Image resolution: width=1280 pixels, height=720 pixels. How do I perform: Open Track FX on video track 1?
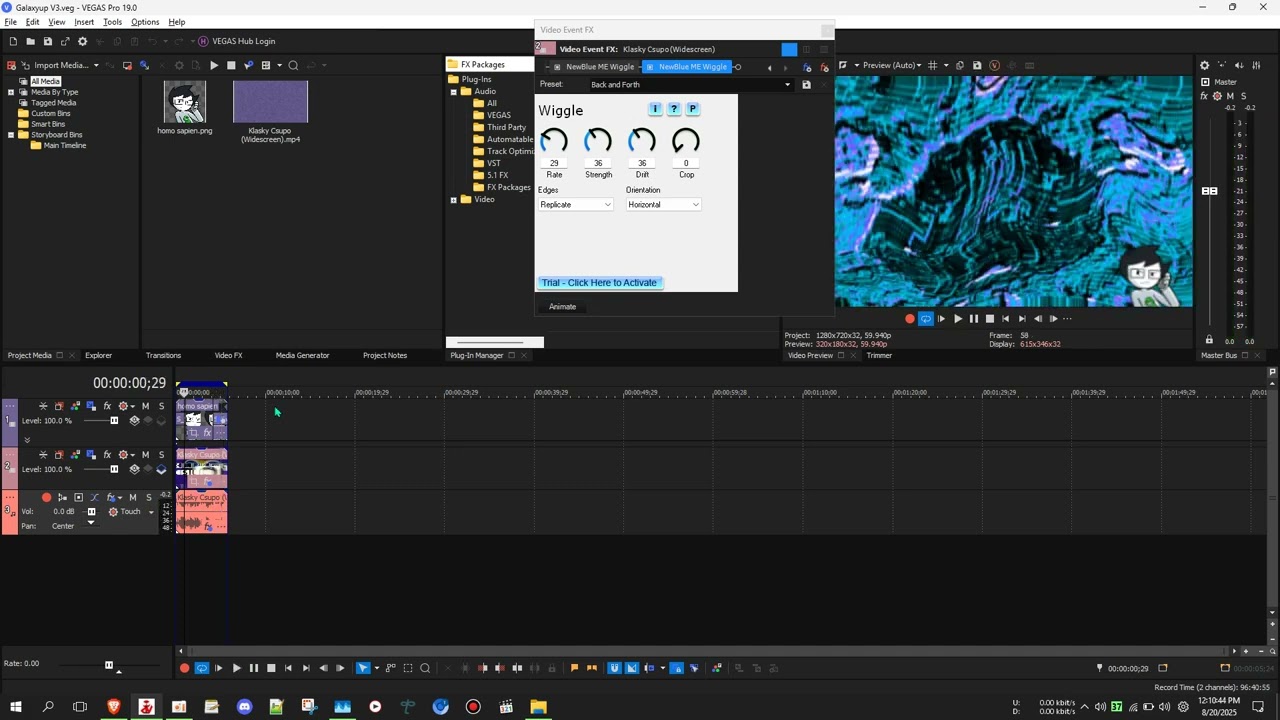(107, 406)
